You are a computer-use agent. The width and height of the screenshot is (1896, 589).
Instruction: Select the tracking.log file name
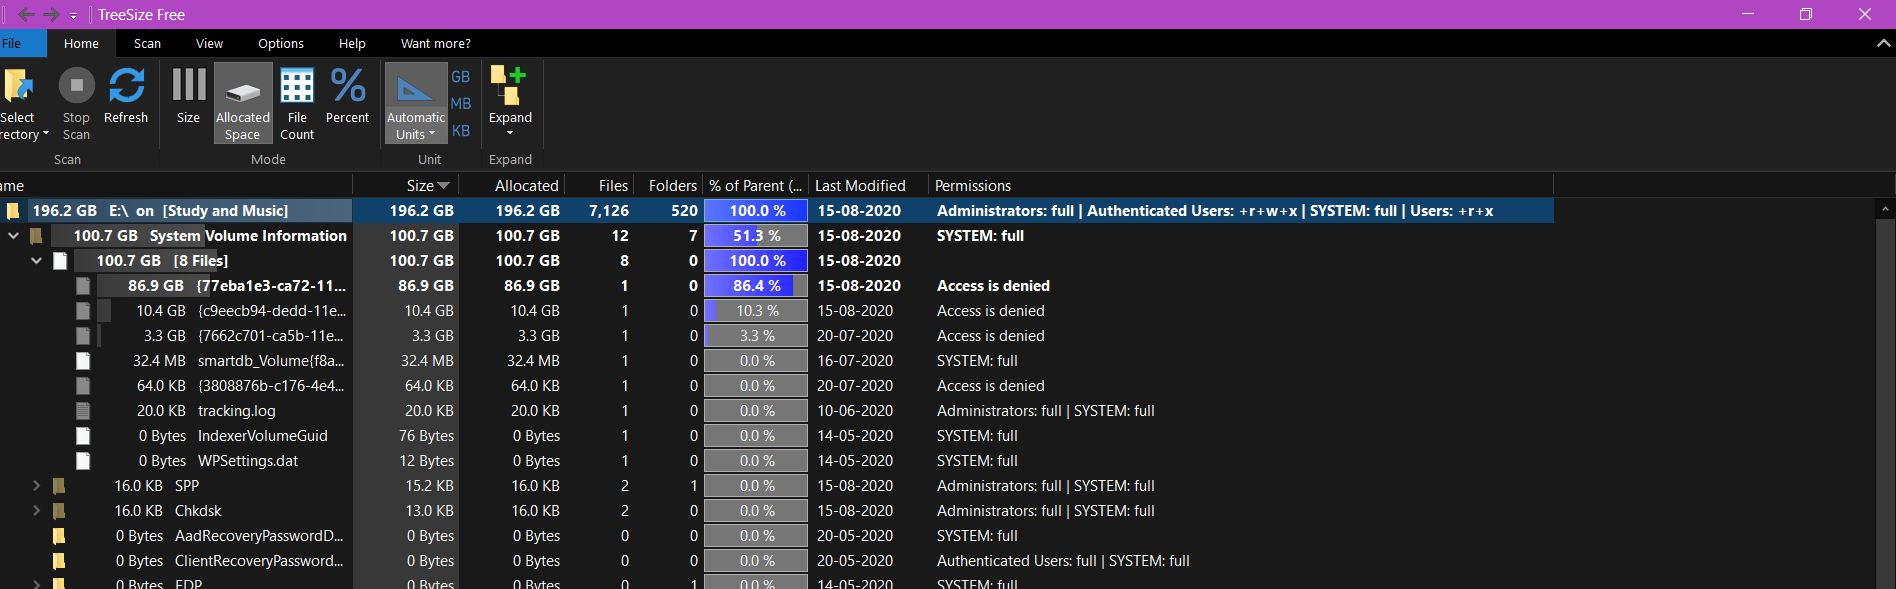(237, 411)
